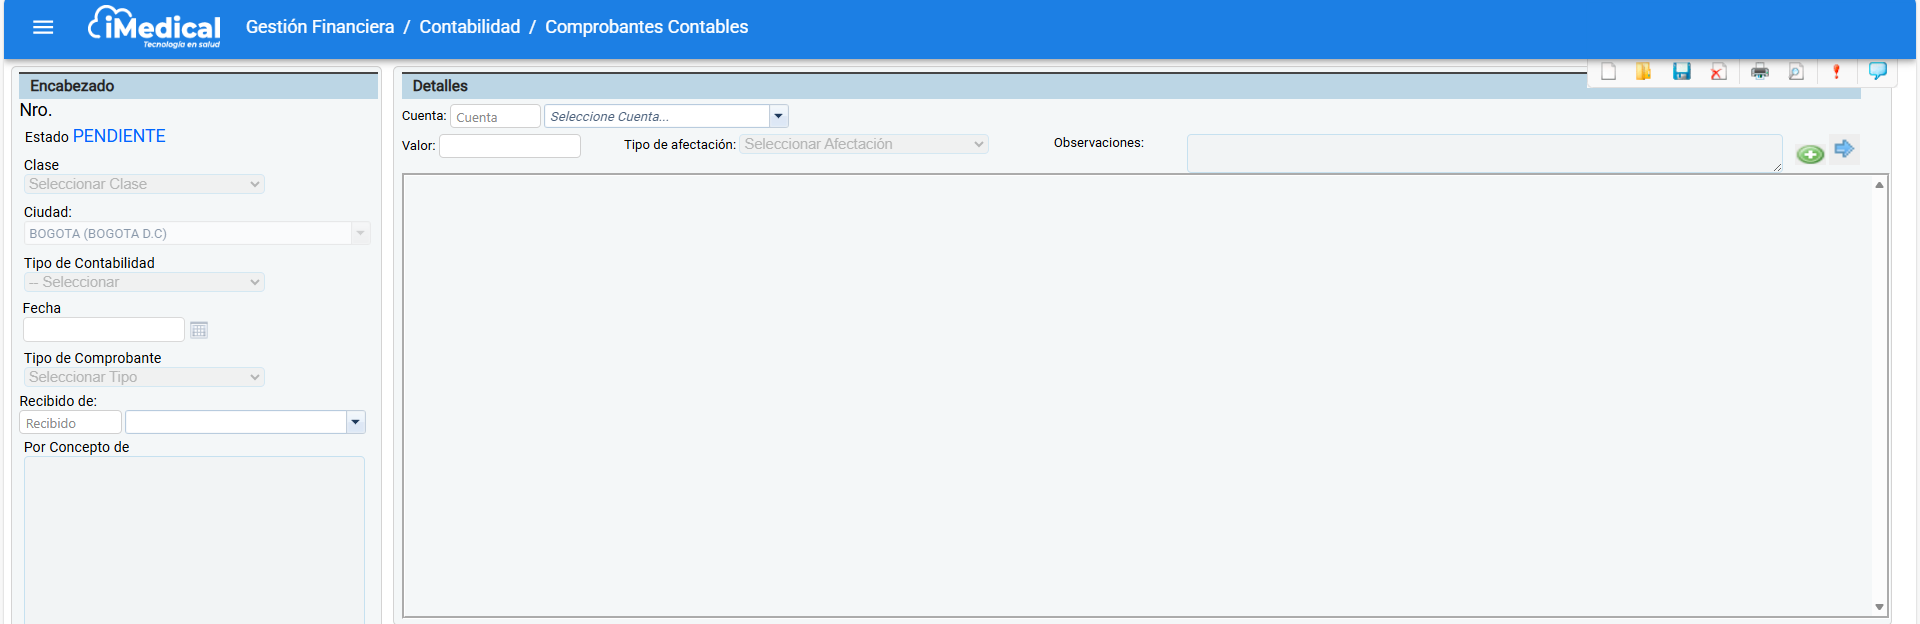Expand the Seleccione Cuenta dropdown
This screenshot has width=1920, height=624.
point(778,116)
